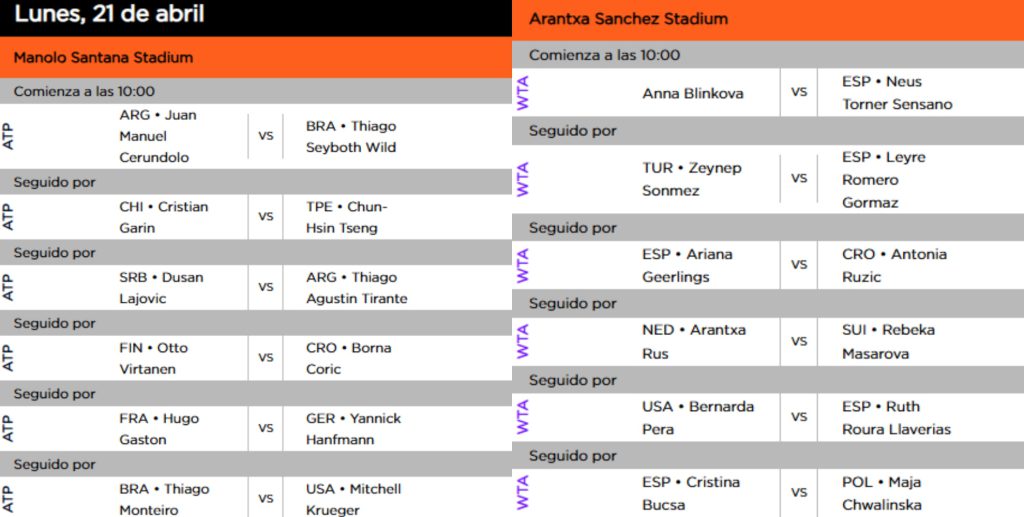Viewport: 1024px width, 517px height.
Task: Click WTA label beside Anna Blinkova match
Action: tap(522, 93)
